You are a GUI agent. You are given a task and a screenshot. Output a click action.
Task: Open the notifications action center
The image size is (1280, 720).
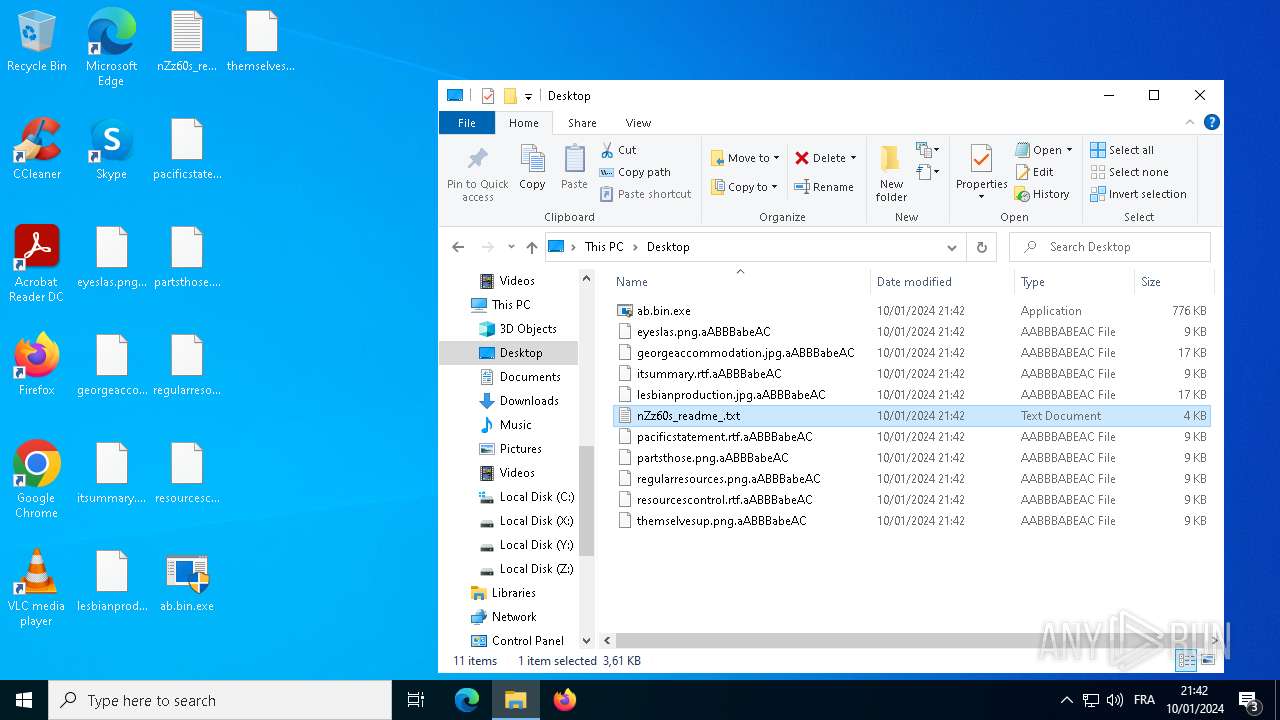[x=1249, y=700]
